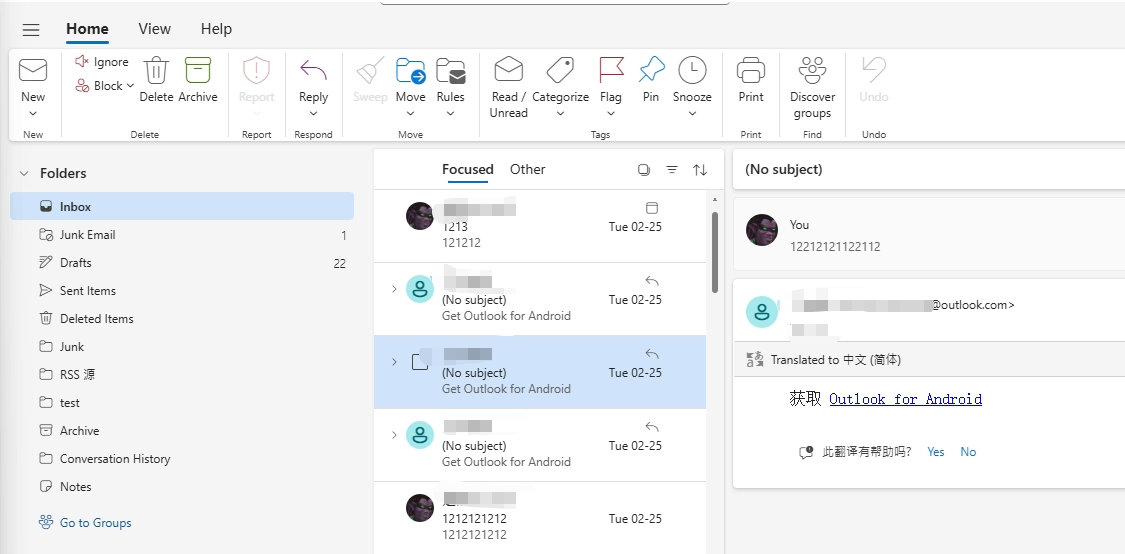The image size is (1125, 554).
Task: Open the RSS 源 folder
Action: [182, 375]
